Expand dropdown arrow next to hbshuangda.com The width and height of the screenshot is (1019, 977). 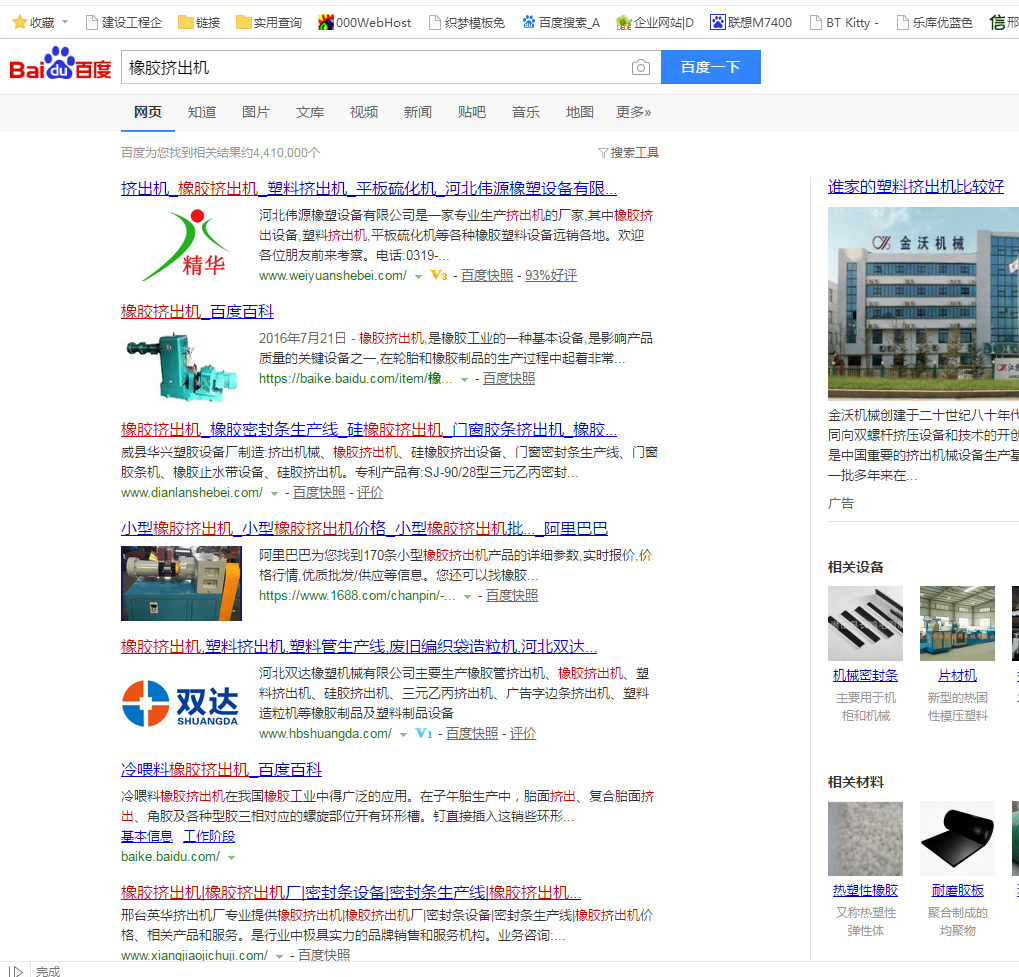click(403, 735)
